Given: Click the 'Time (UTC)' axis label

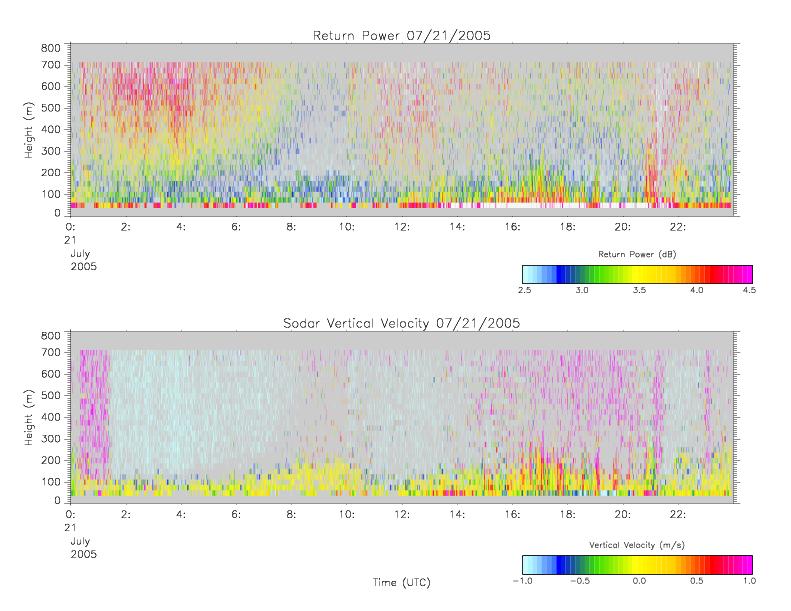Looking at the screenshot, I should pos(402,582).
